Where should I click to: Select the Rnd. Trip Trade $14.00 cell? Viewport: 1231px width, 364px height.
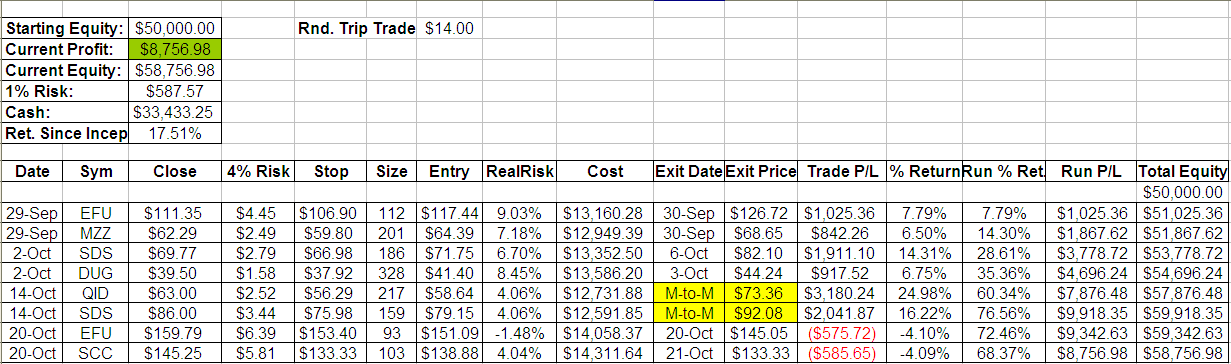[x=450, y=29]
